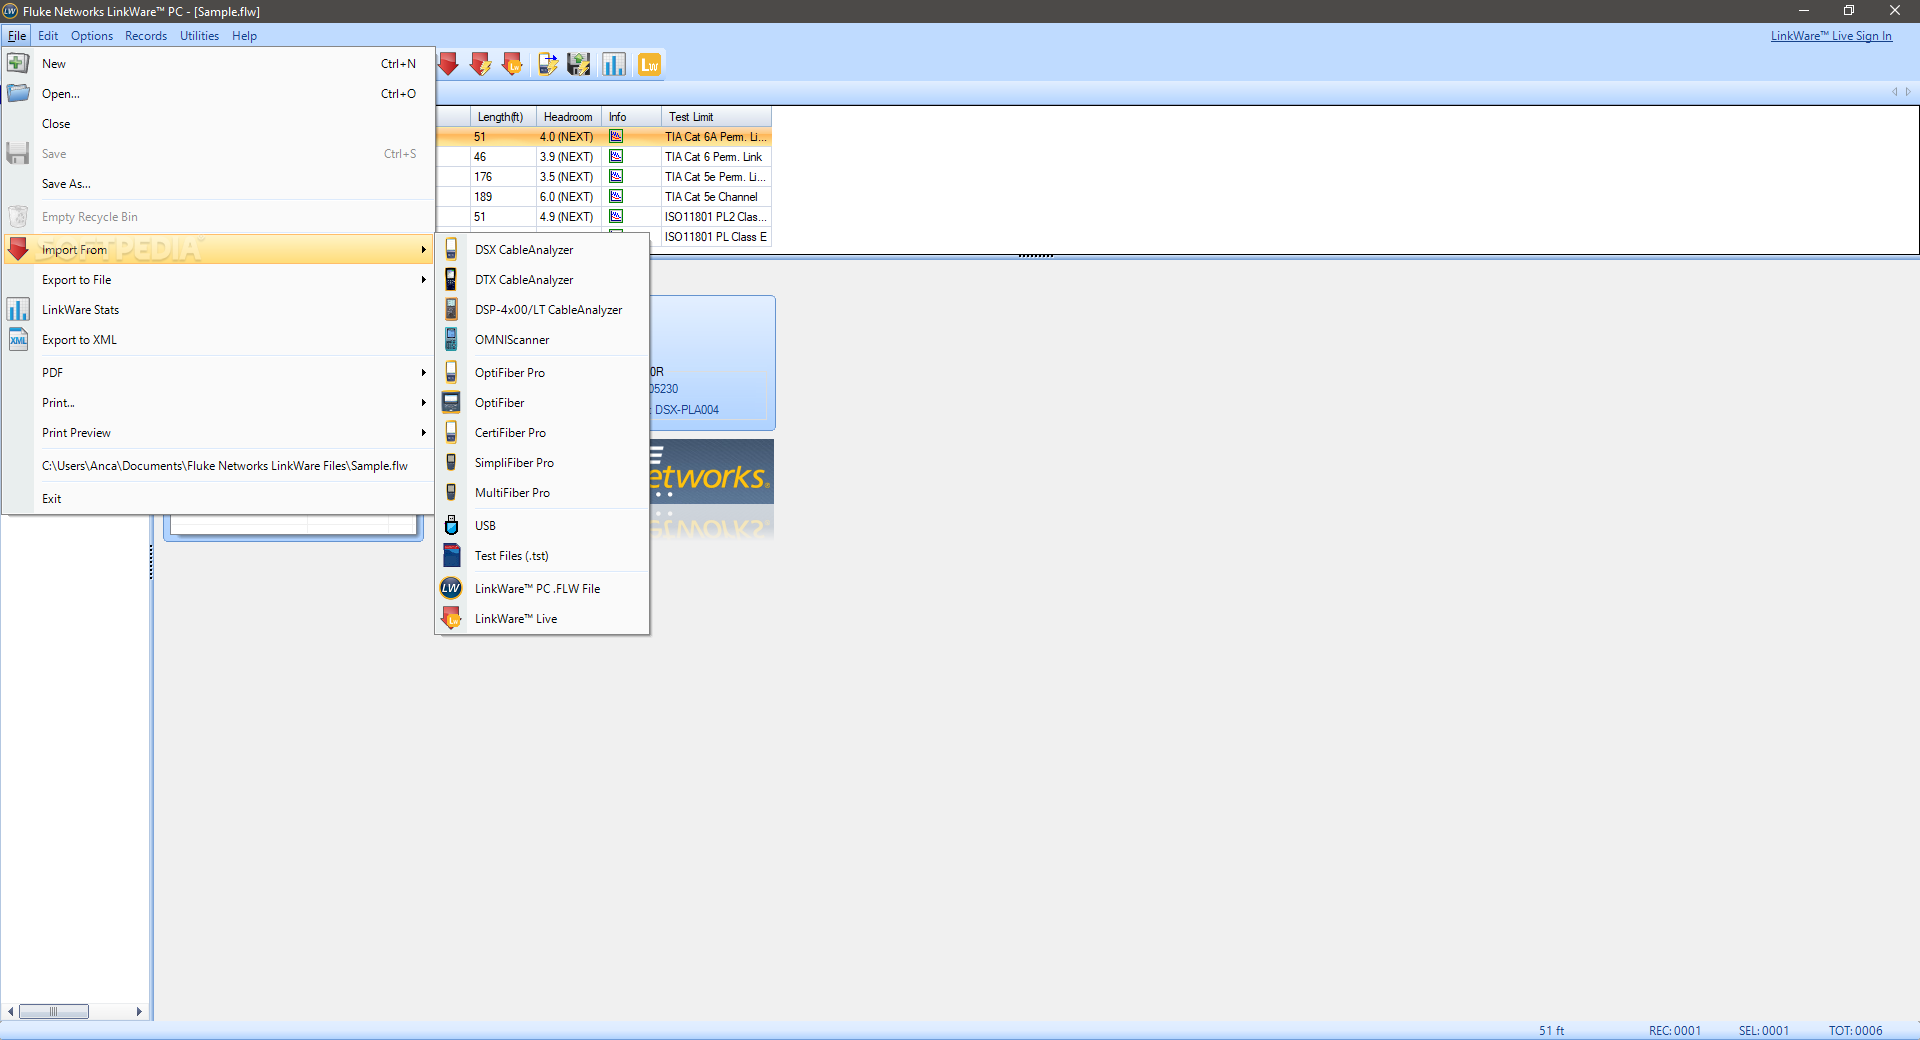Choose DSX CableAnalyzer from the import submenu
1920x1040 pixels.
[543, 250]
